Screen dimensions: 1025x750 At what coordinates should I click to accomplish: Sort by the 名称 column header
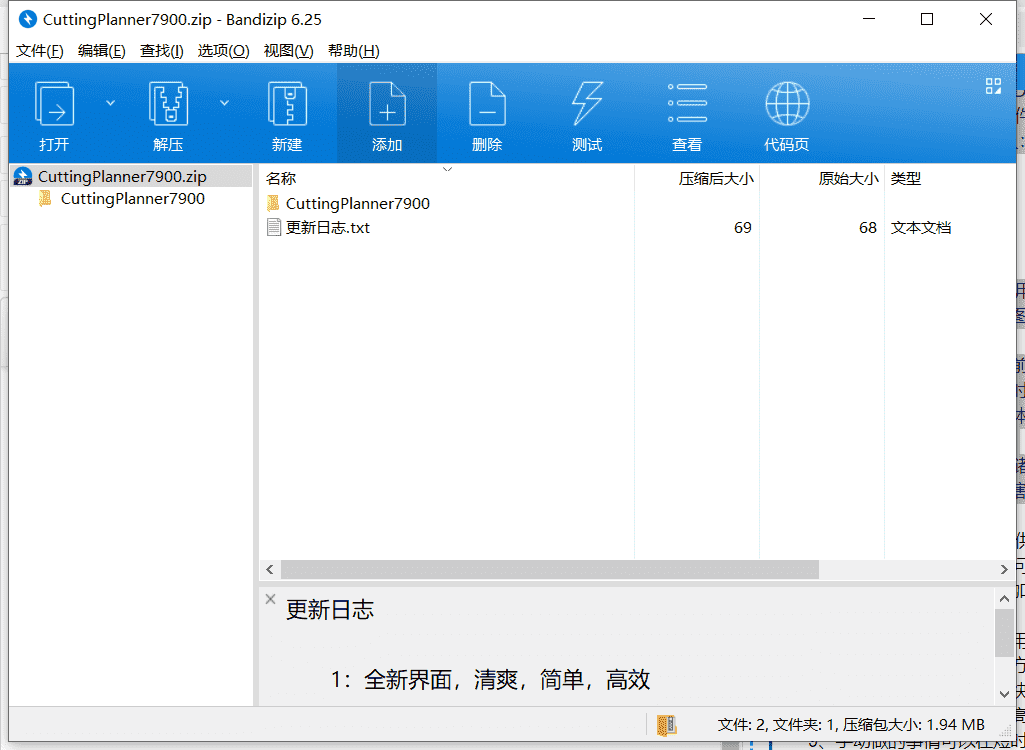[281, 179]
